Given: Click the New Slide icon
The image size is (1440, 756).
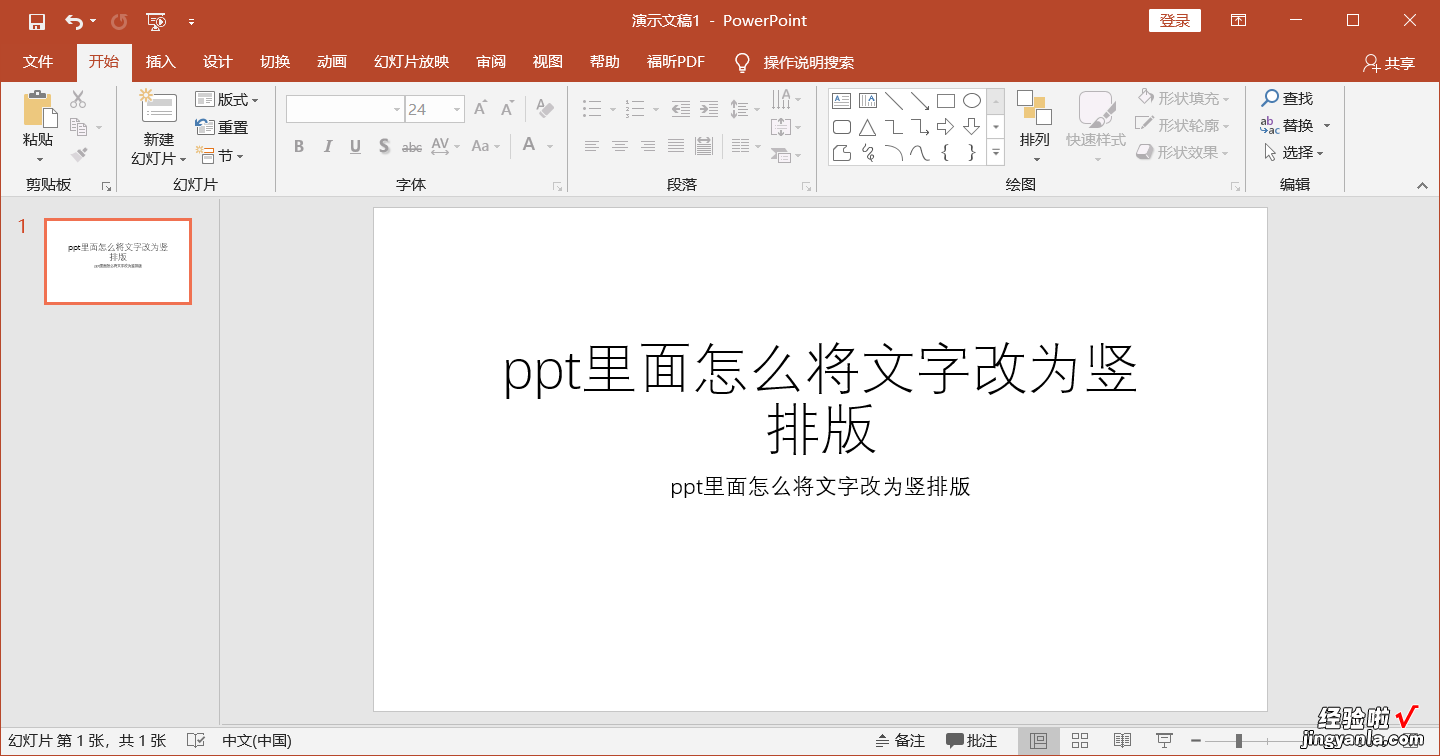Looking at the screenshot, I should [158, 107].
